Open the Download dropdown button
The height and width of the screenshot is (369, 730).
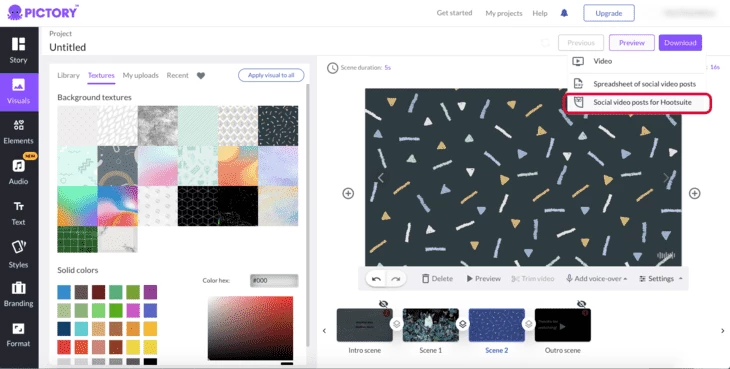coord(680,43)
